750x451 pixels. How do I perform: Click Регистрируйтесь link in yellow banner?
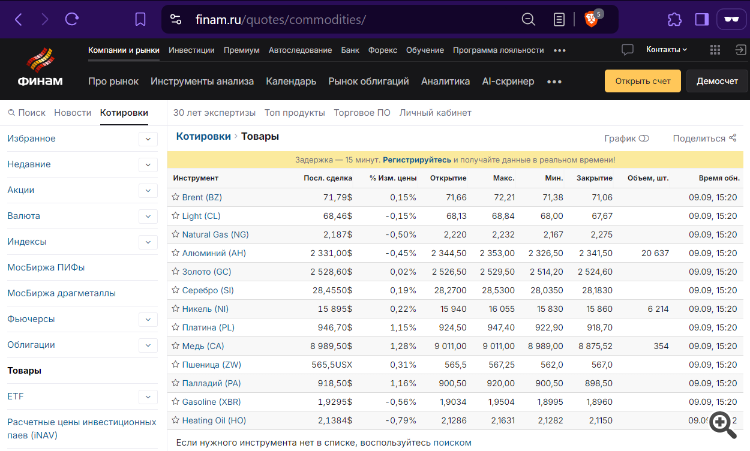point(417,160)
